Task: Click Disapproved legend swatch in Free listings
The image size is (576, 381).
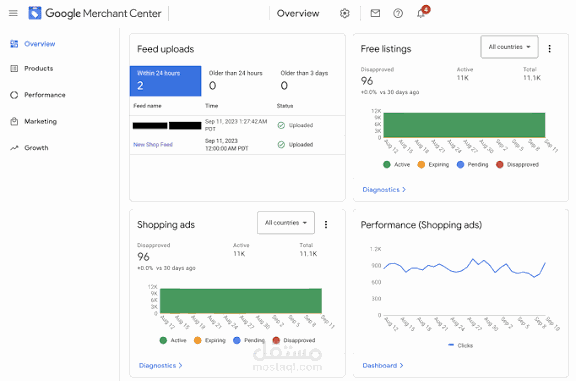Action: coord(500,165)
